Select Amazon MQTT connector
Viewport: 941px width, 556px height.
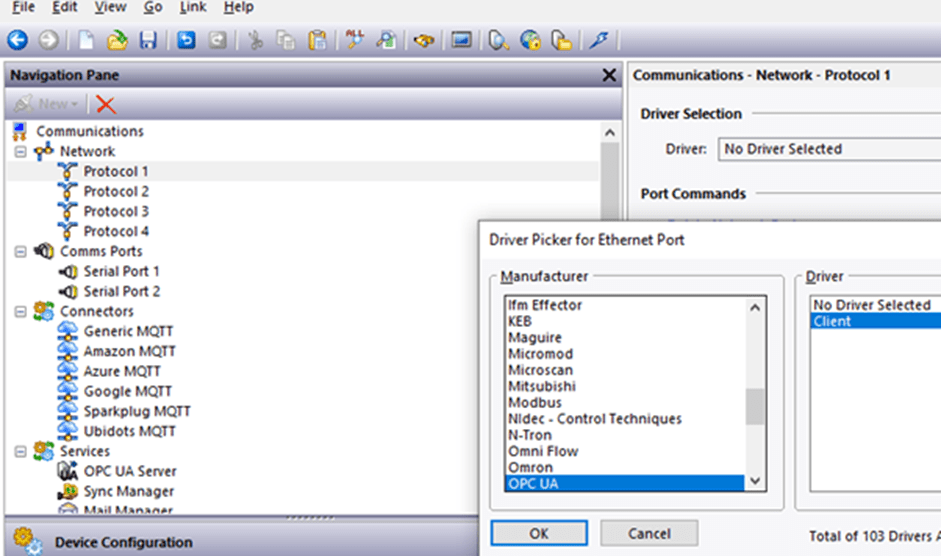pos(130,351)
